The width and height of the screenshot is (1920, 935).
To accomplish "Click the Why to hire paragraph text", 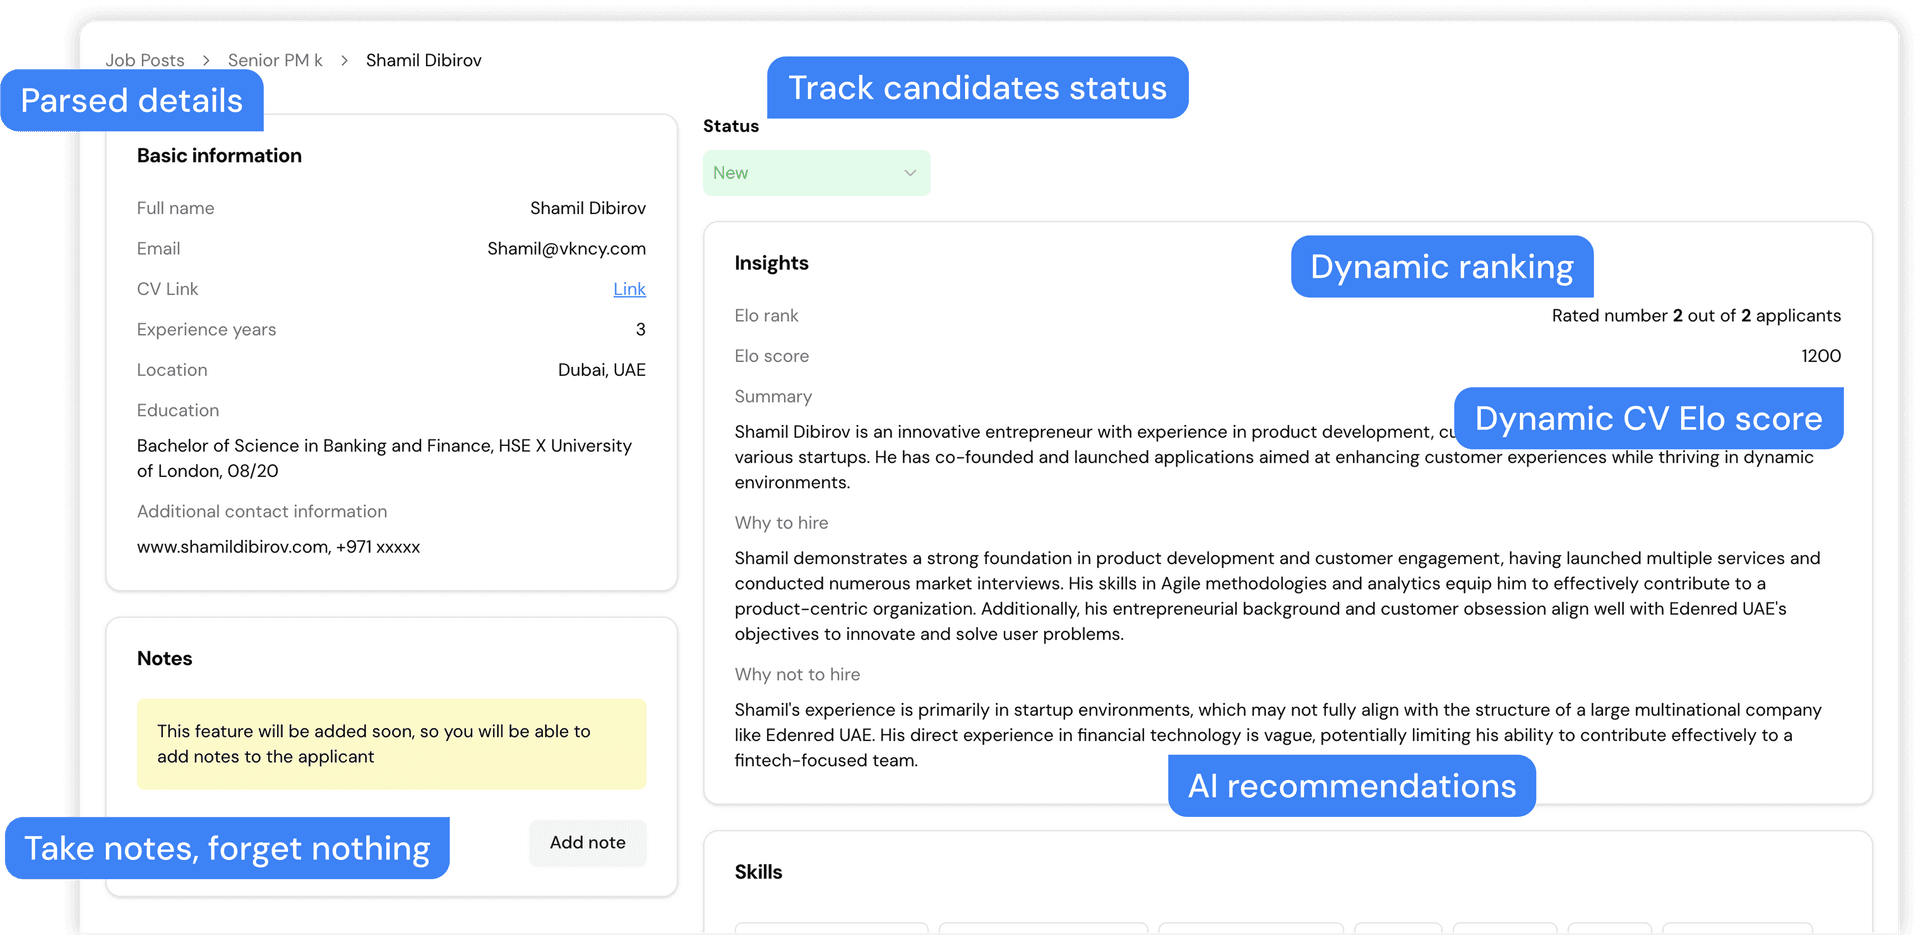I will click(1278, 596).
